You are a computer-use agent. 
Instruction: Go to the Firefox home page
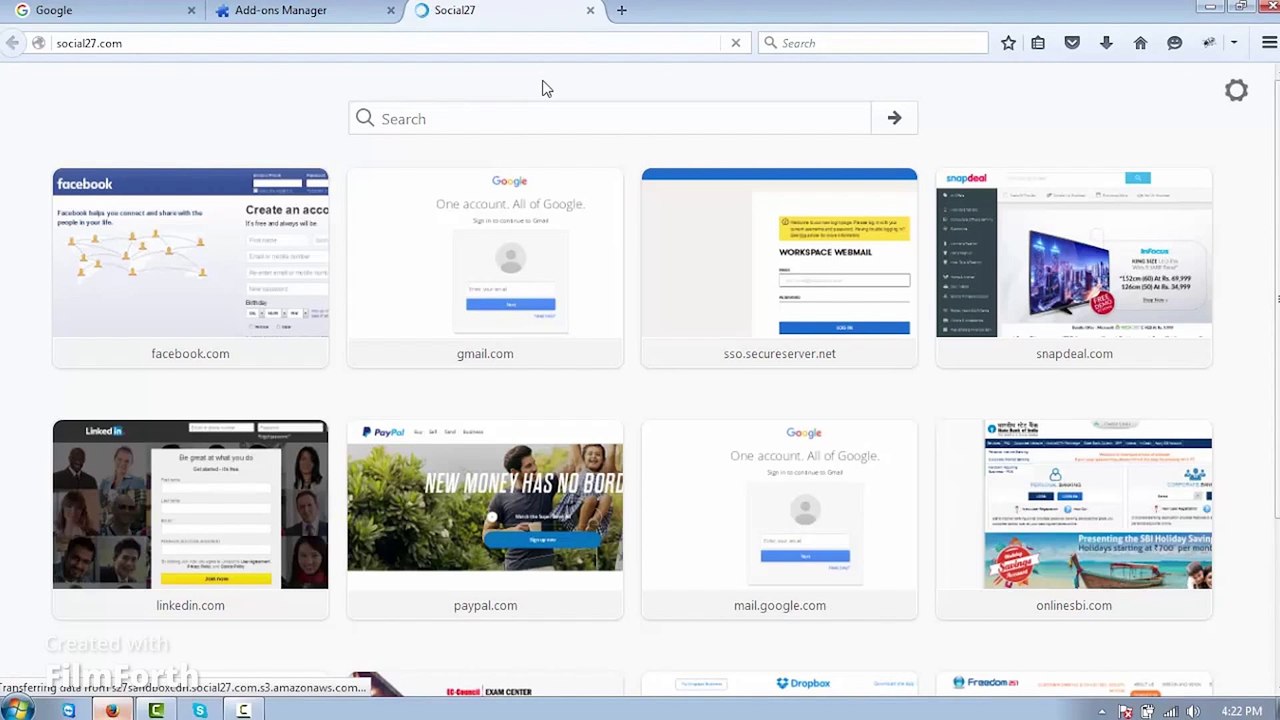(x=1140, y=43)
